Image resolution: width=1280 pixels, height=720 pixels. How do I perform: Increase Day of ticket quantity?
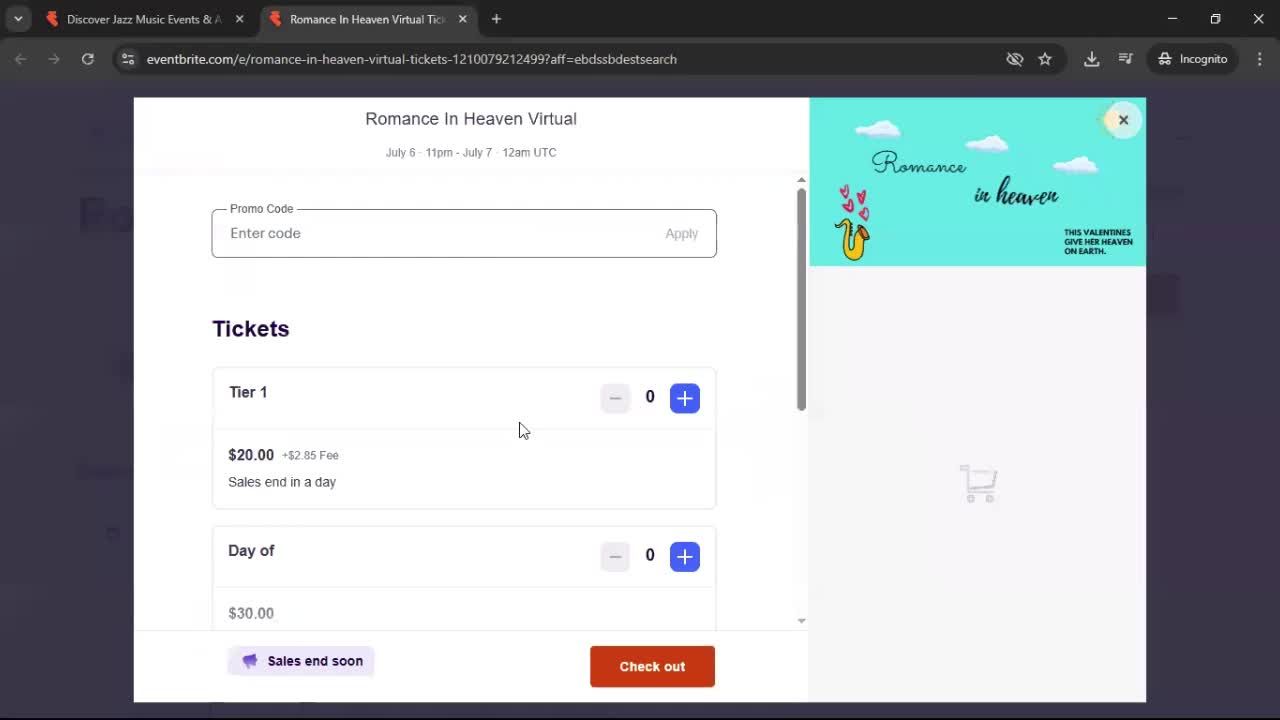tap(685, 556)
